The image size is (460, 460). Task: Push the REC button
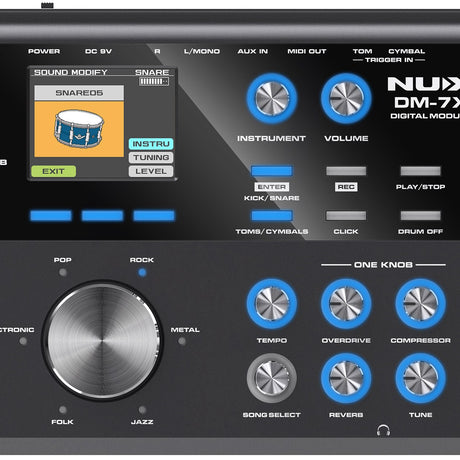346,171
